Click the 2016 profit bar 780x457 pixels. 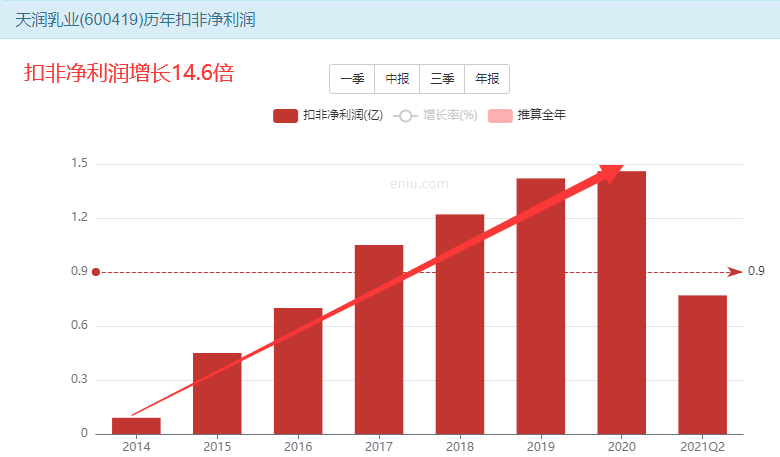298,371
